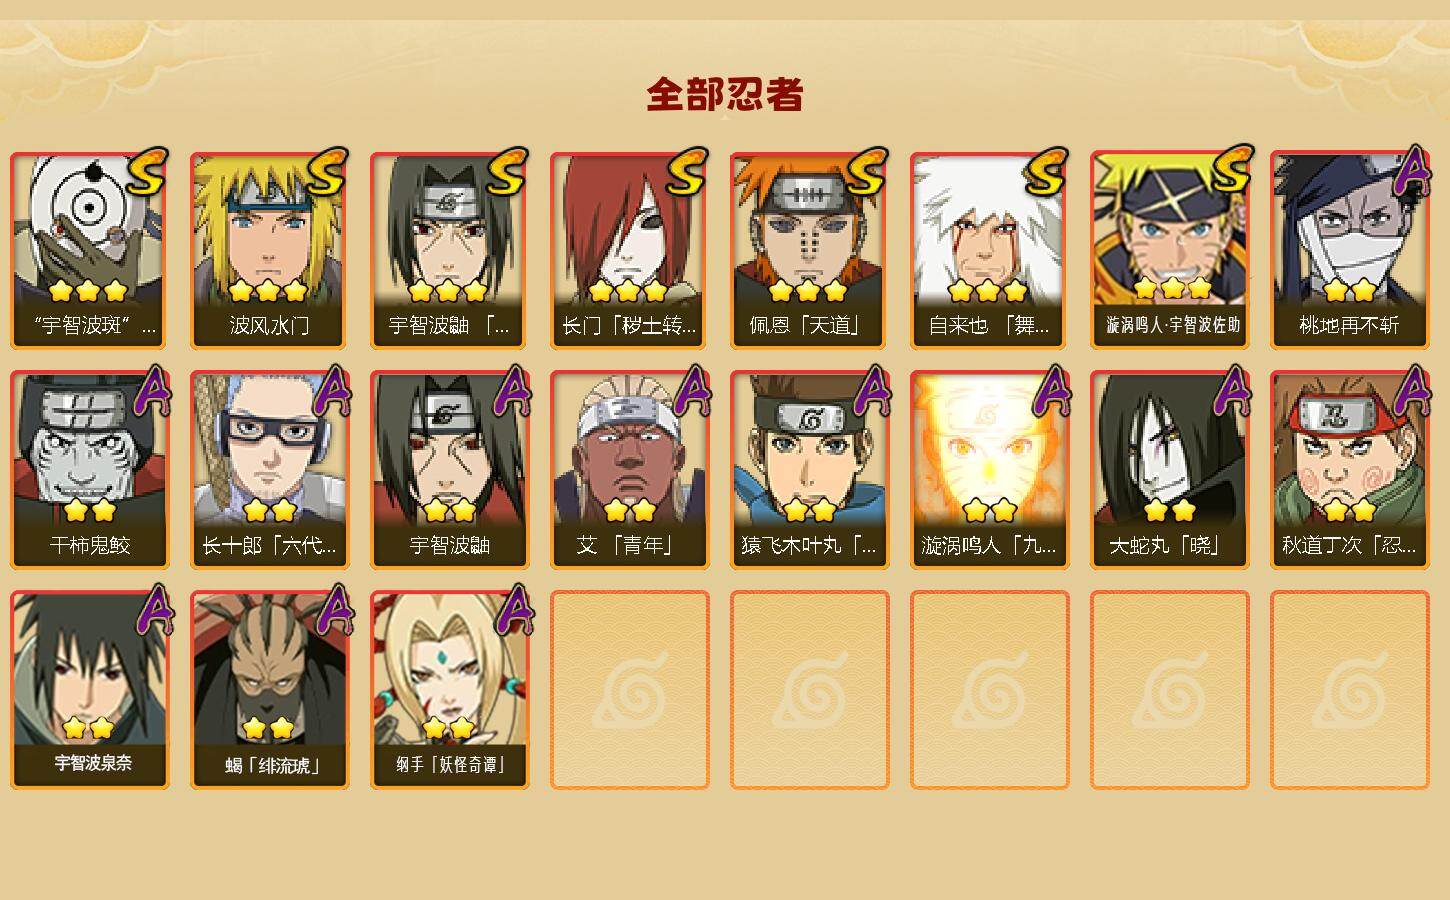This screenshot has height=900, width=1450.
Task: Click the three stars on 佩恩「天道」
Action: click(x=808, y=291)
